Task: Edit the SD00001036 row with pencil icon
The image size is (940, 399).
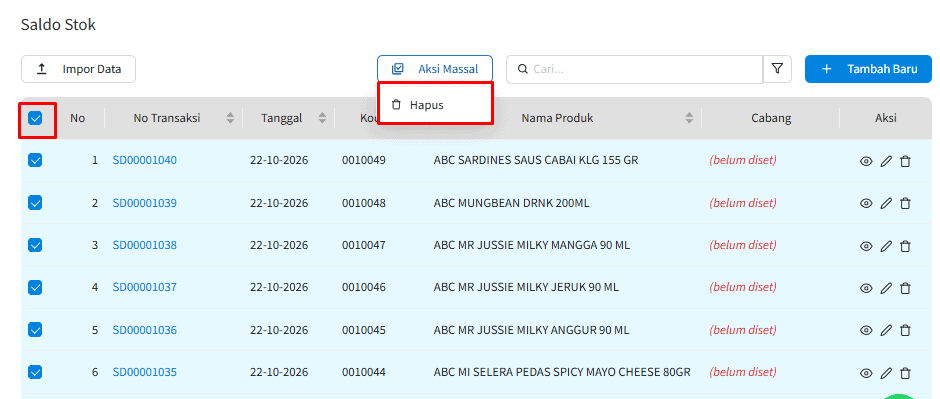Action: pyautogui.click(x=886, y=331)
